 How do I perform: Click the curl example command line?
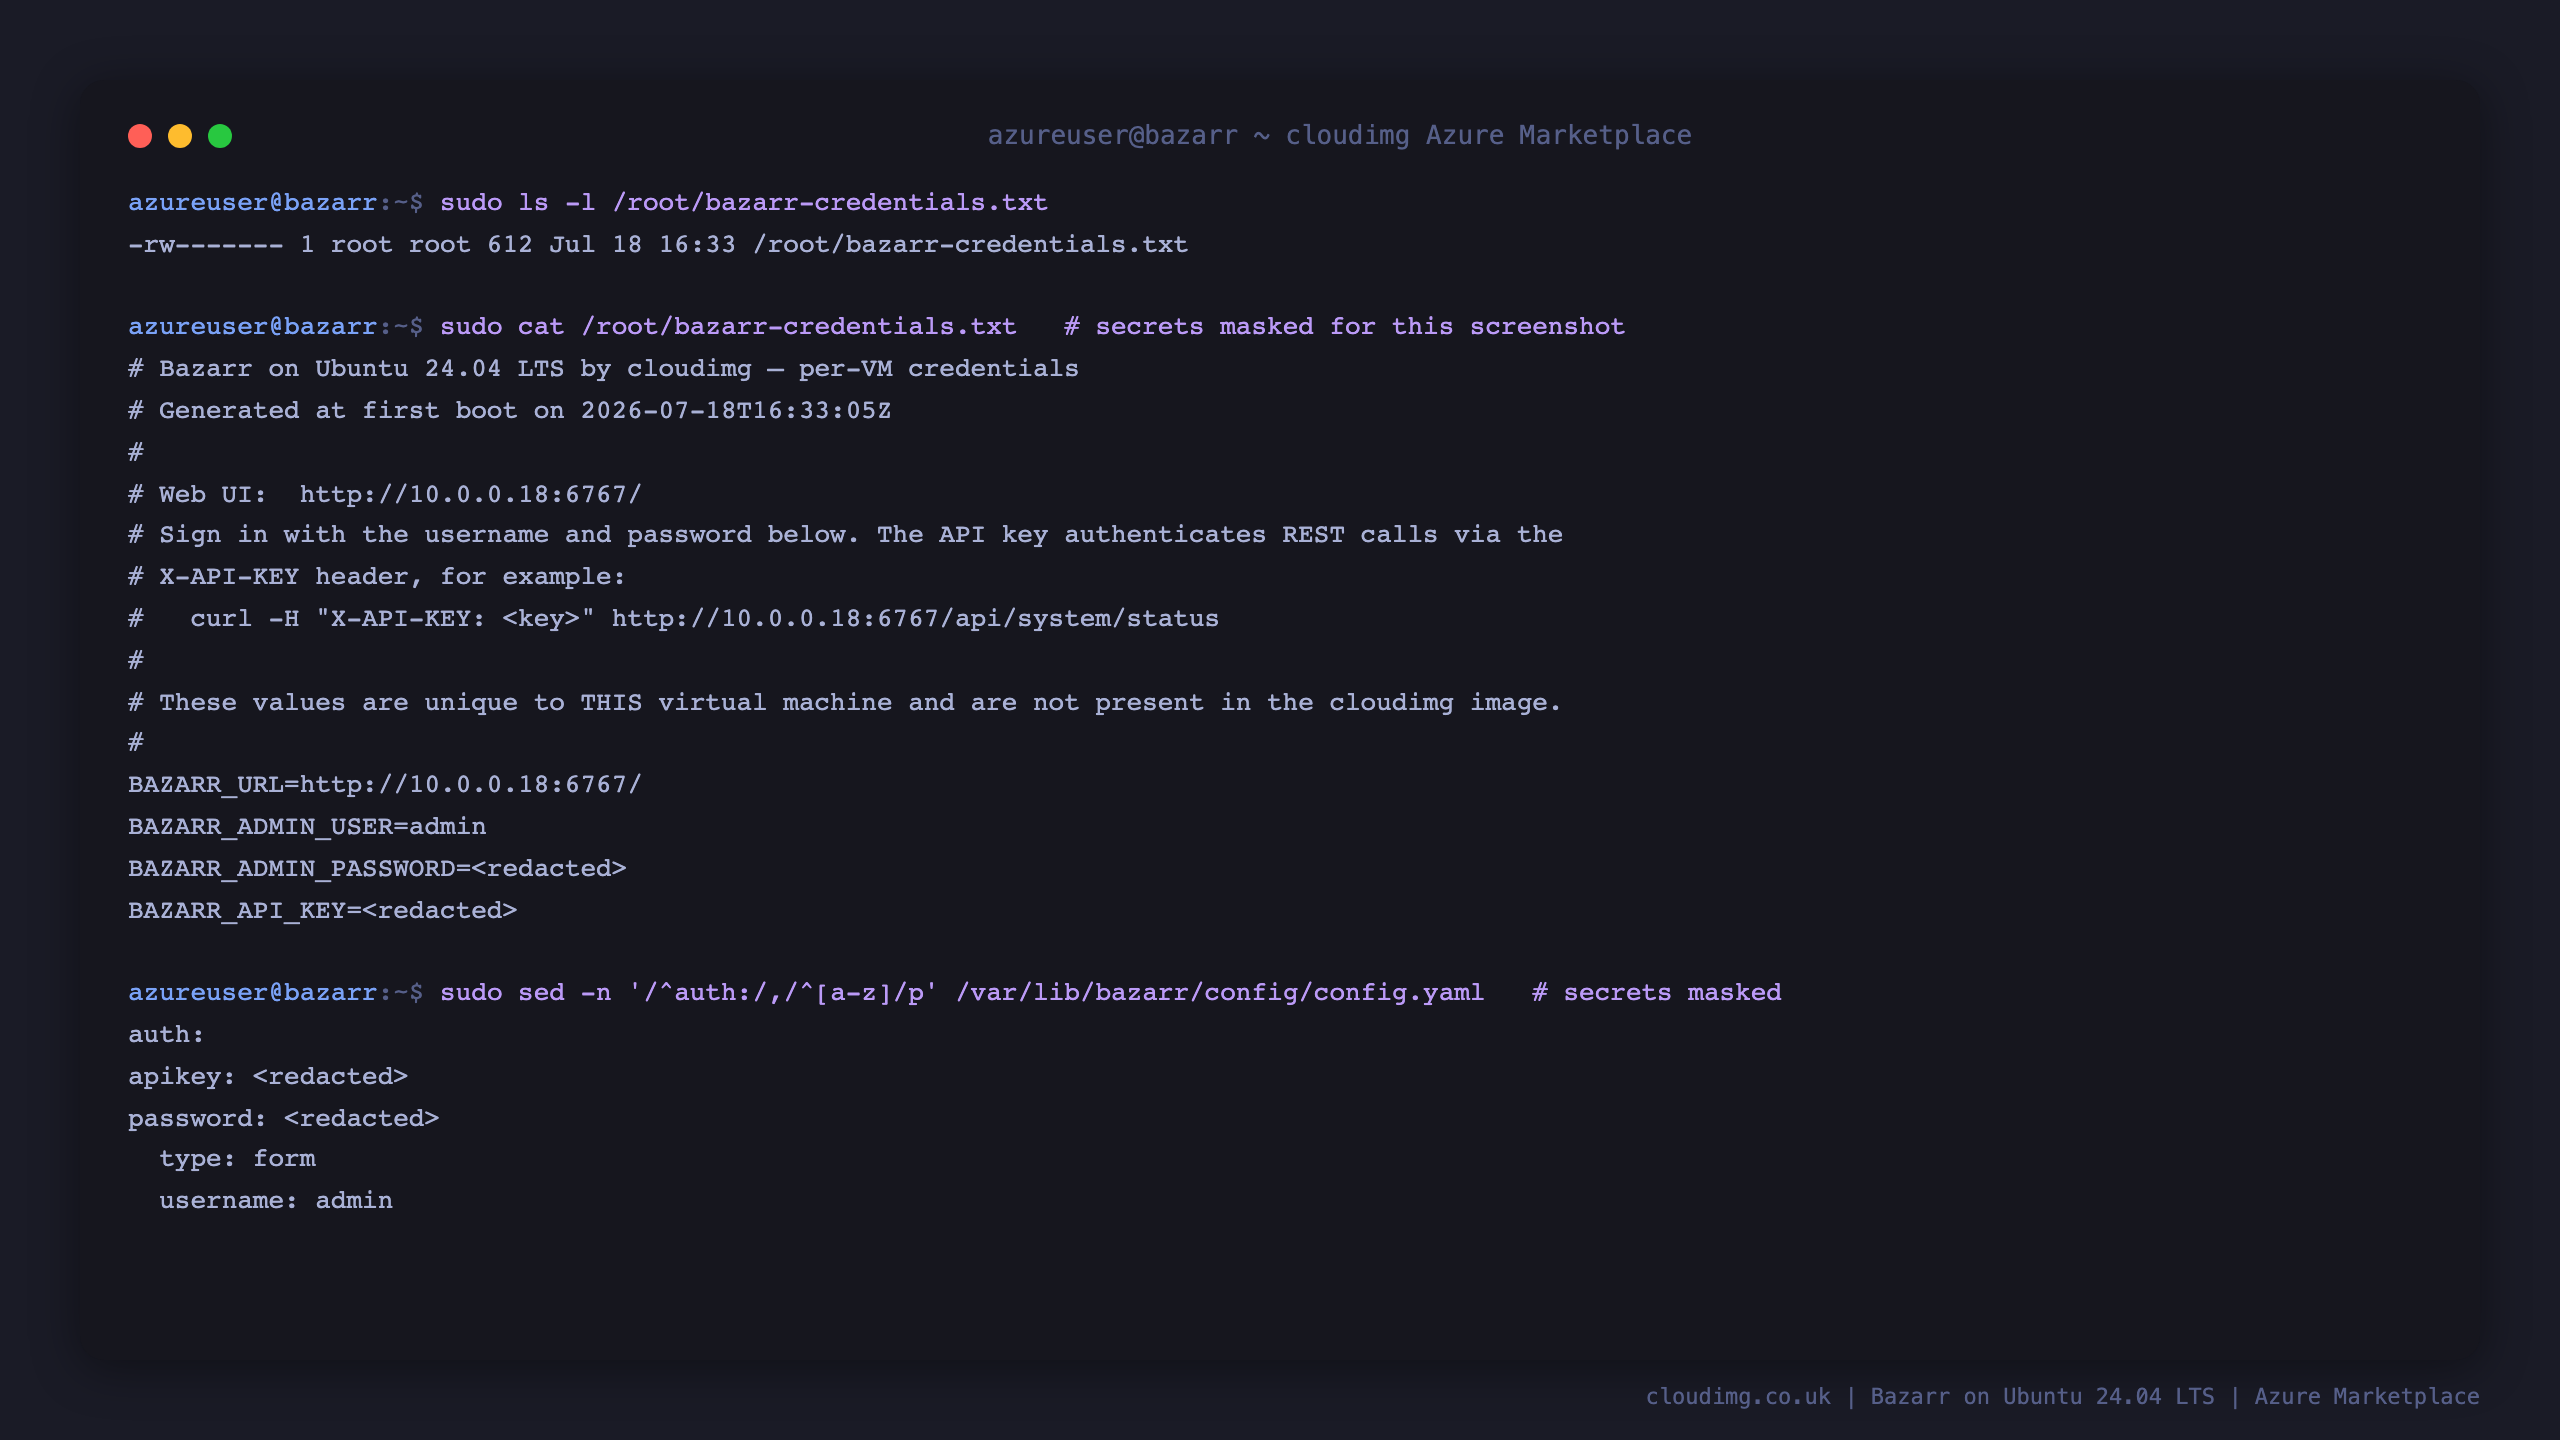pyautogui.click(x=673, y=618)
